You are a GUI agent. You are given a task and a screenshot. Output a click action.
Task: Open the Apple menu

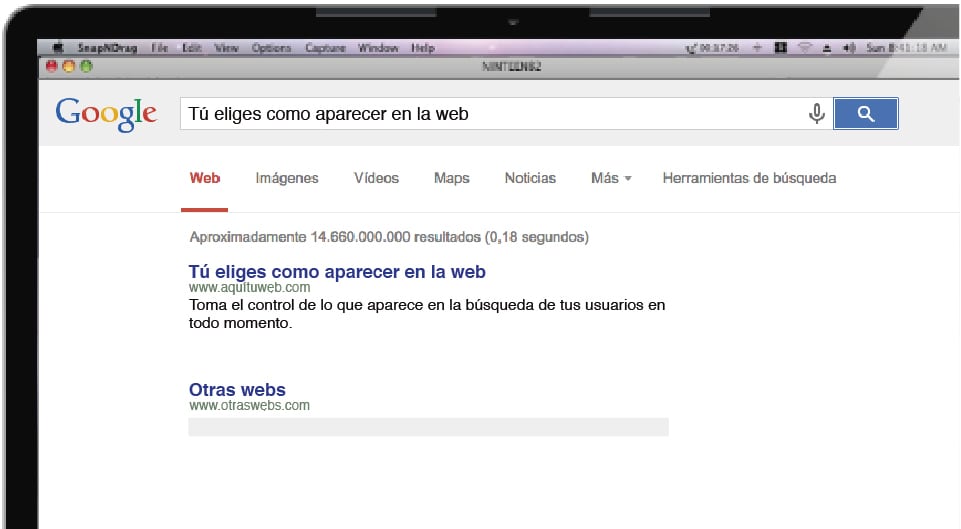coord(58,48)
